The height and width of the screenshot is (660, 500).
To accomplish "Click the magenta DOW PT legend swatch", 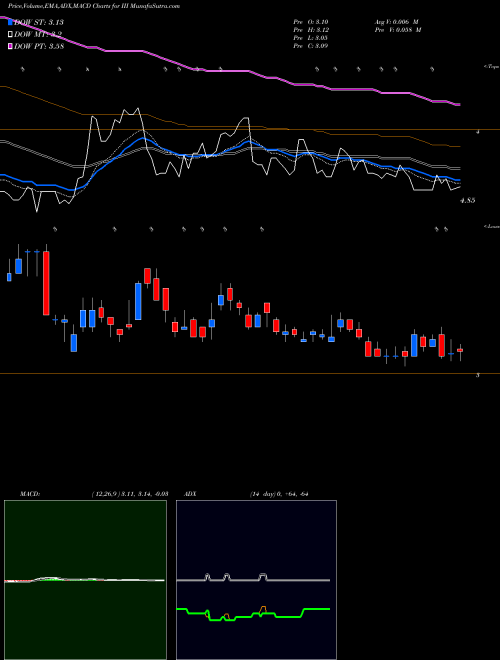I will [x=11, y=46].
